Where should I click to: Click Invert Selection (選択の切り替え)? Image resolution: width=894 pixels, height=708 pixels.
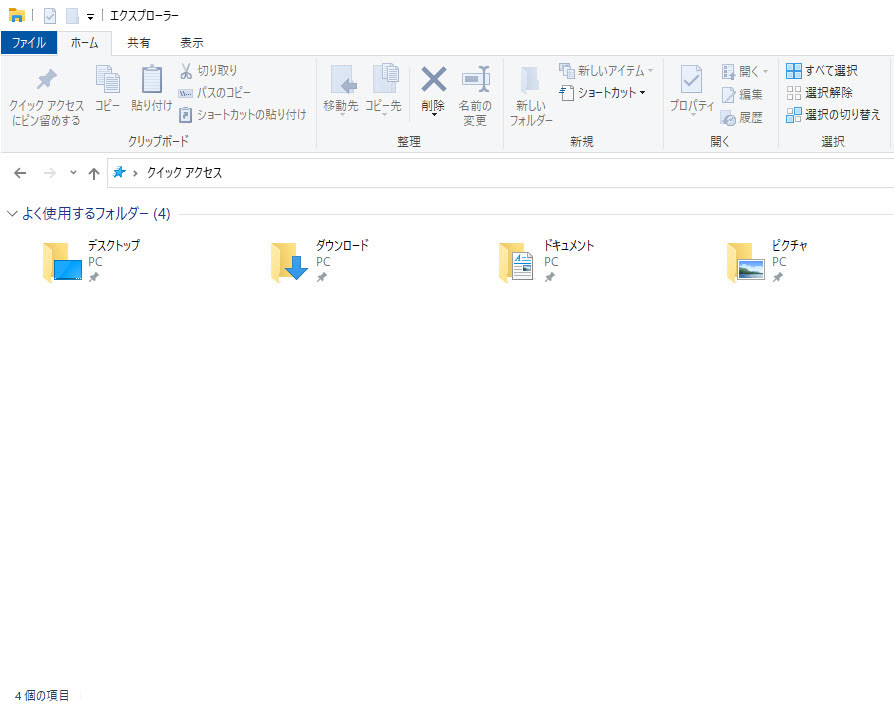(832, 115)
